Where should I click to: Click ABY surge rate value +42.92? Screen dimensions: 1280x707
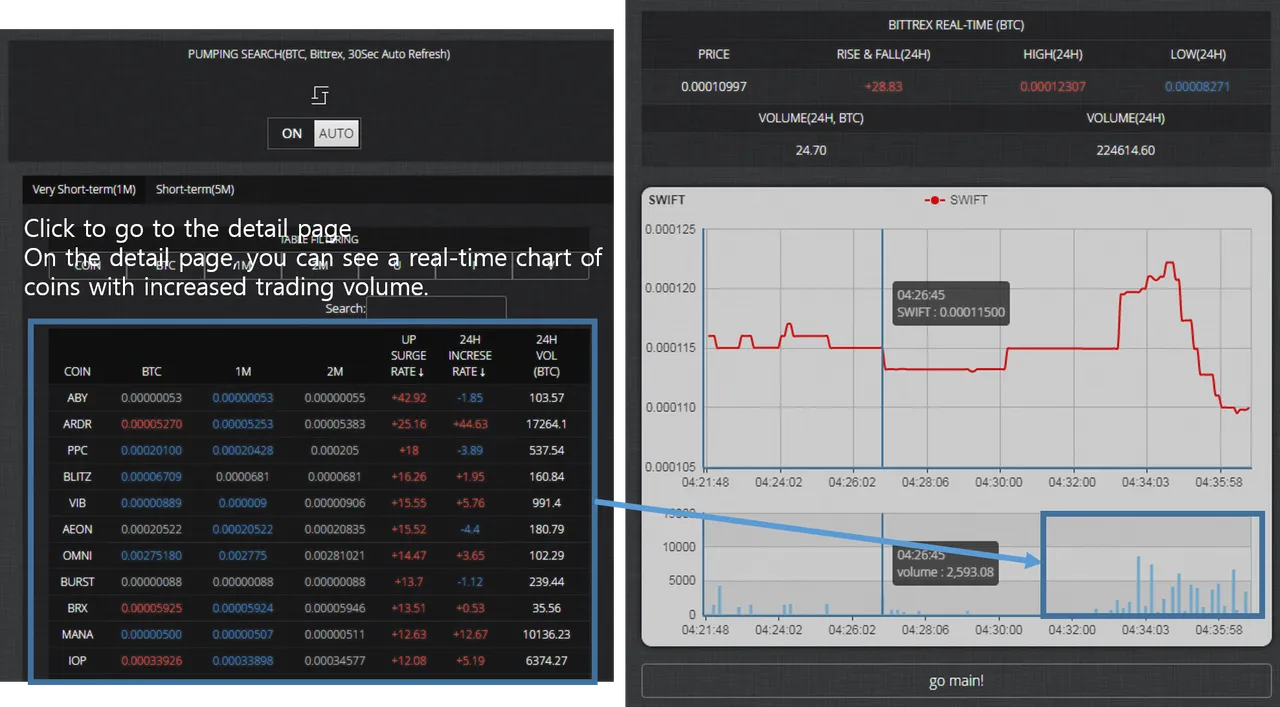408,398
